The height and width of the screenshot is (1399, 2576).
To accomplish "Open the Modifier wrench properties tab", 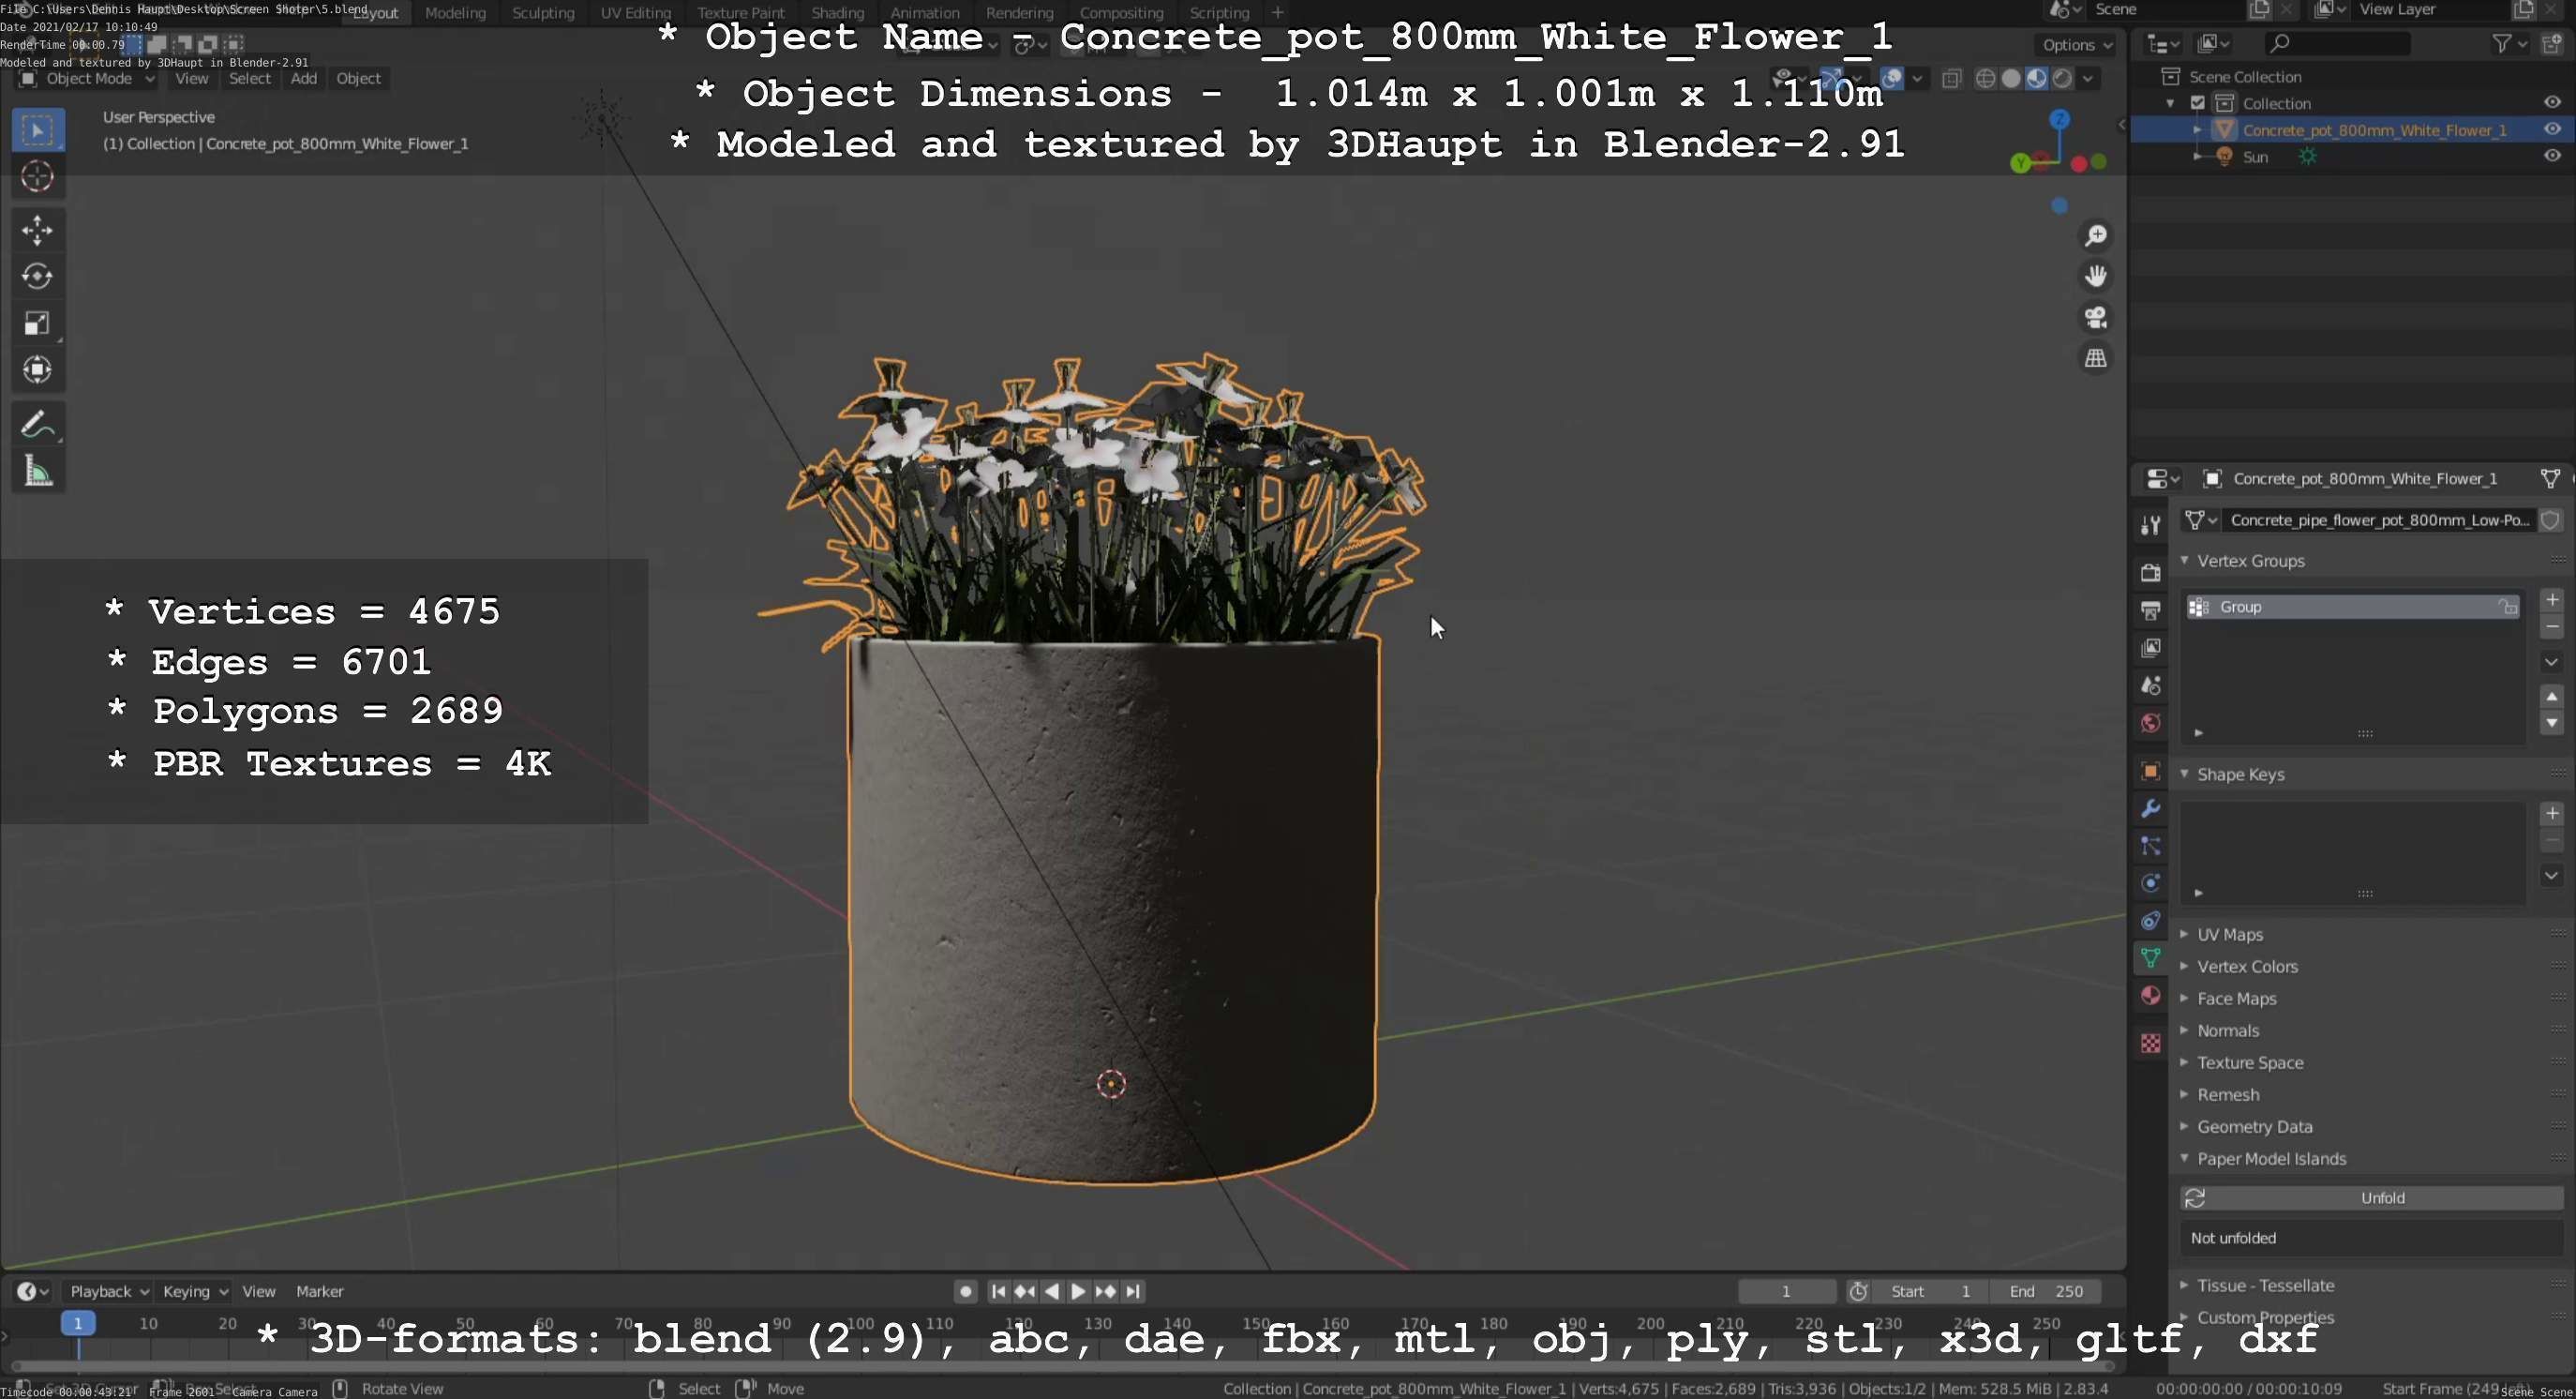I will (x=2150, y=808).
